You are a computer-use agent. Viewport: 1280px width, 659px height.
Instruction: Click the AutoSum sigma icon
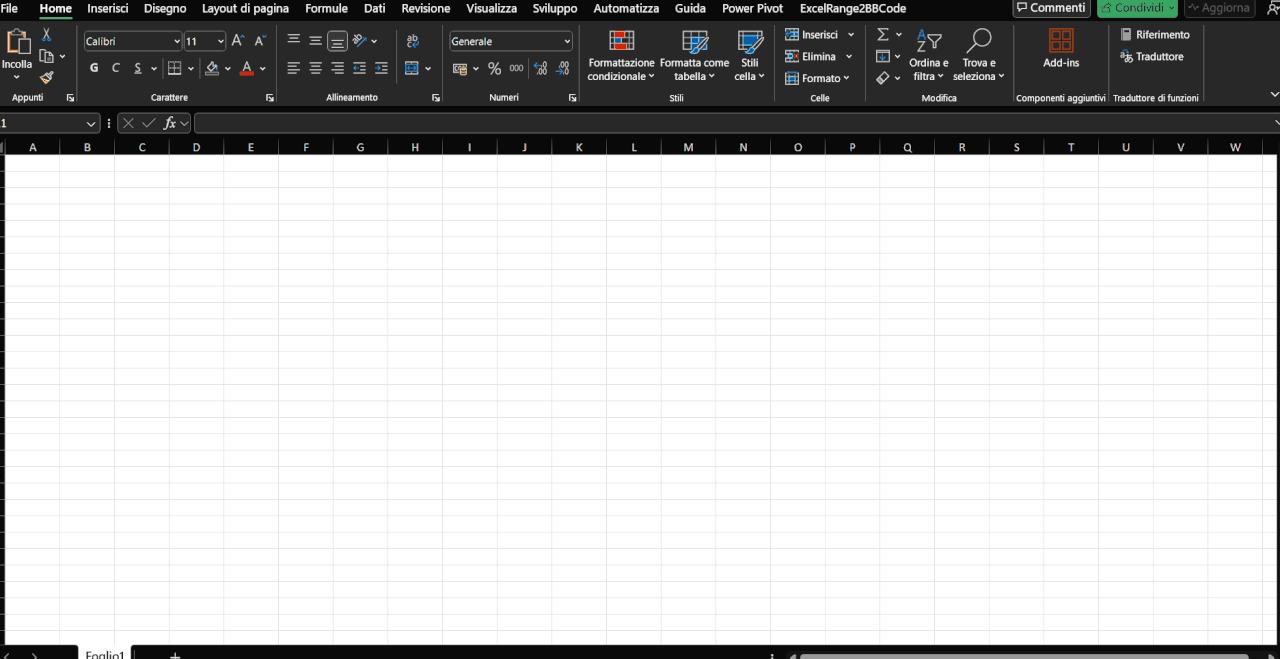coord(883,34)
